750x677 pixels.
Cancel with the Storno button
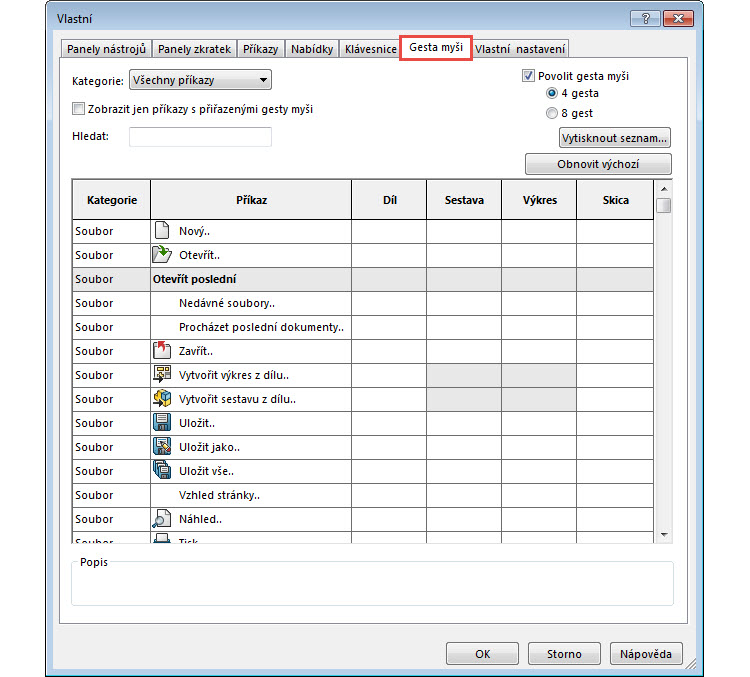tap(564, 654)
